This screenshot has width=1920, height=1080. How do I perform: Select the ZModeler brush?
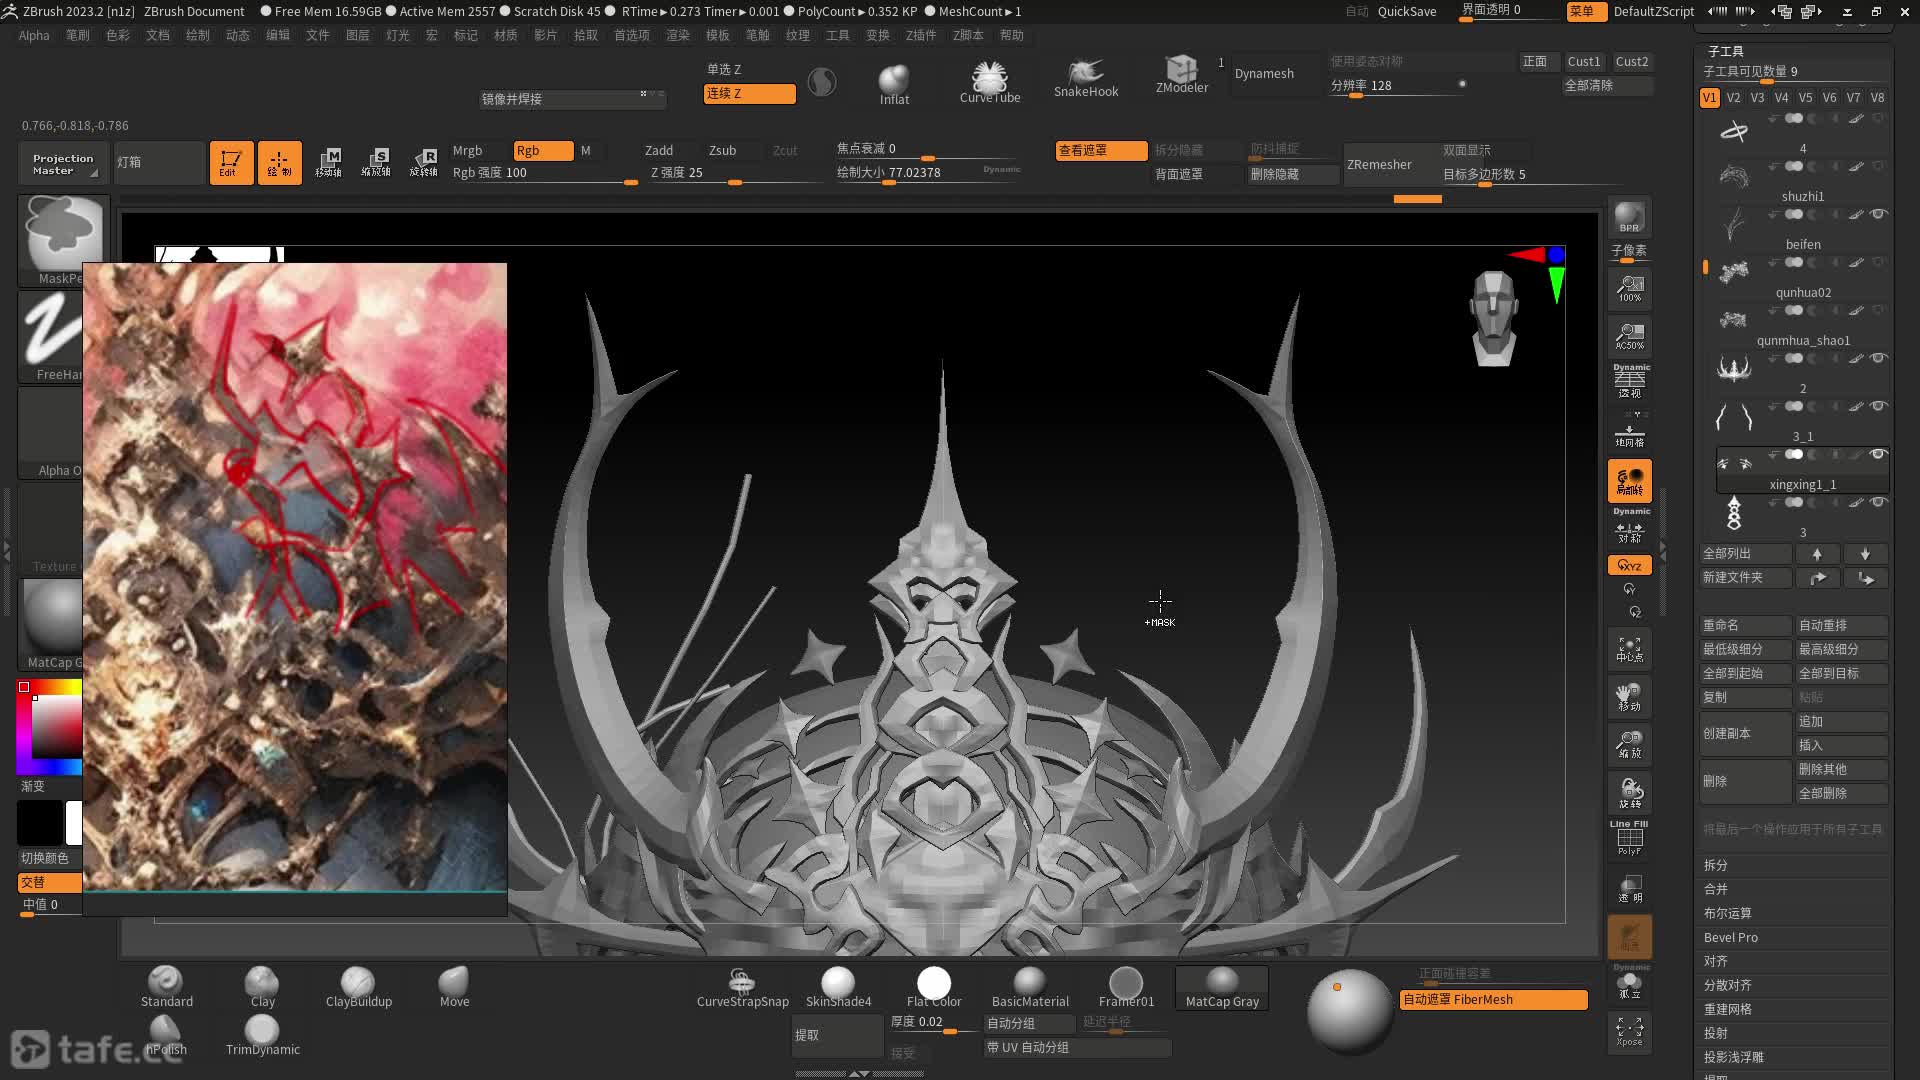(x=1182, y=75)
